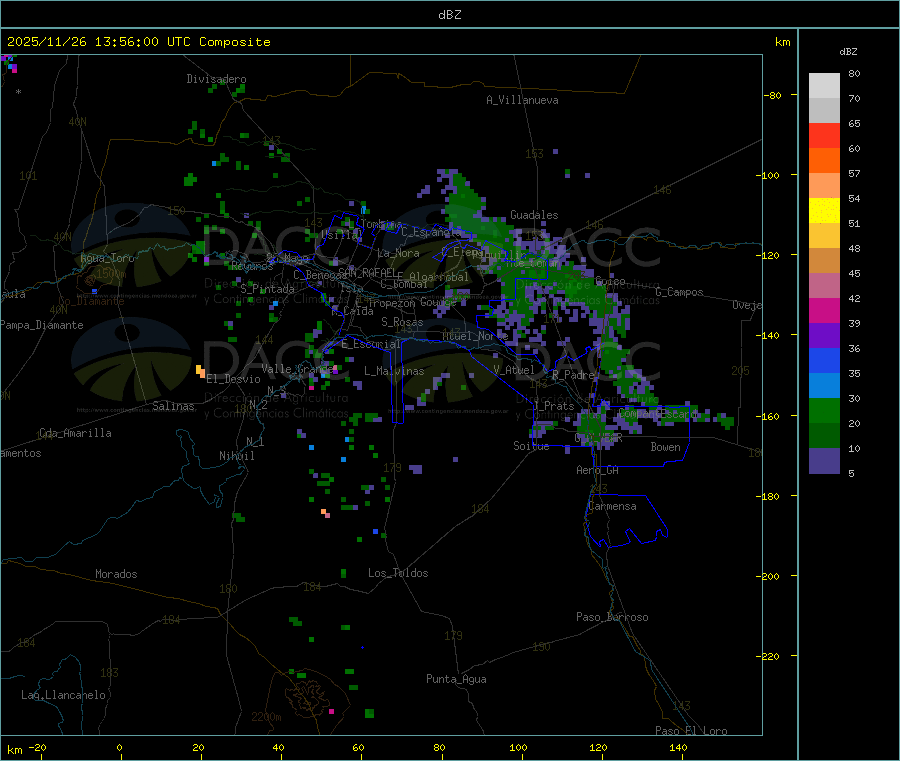Click the Paso_El_Loro map label

tap(691, 731)
